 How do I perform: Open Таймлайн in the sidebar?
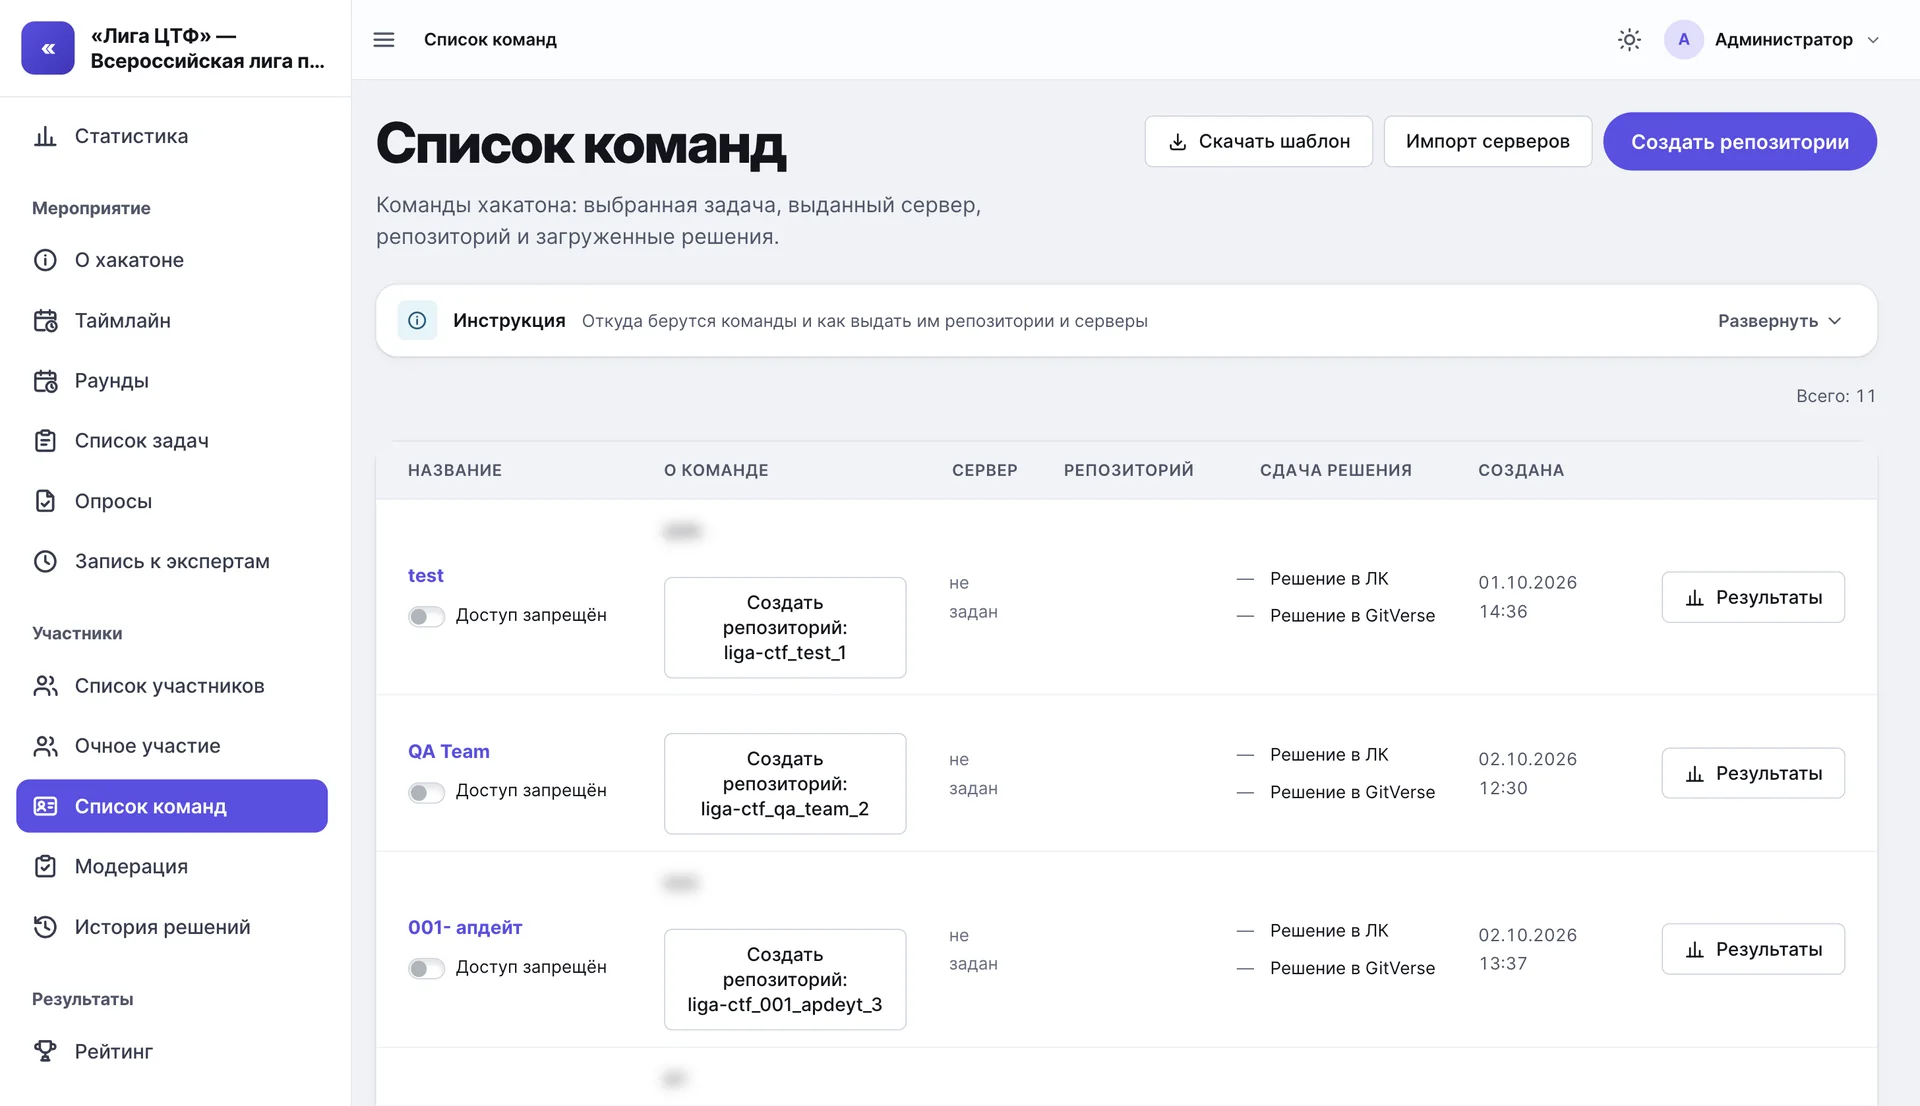point(172,321)
